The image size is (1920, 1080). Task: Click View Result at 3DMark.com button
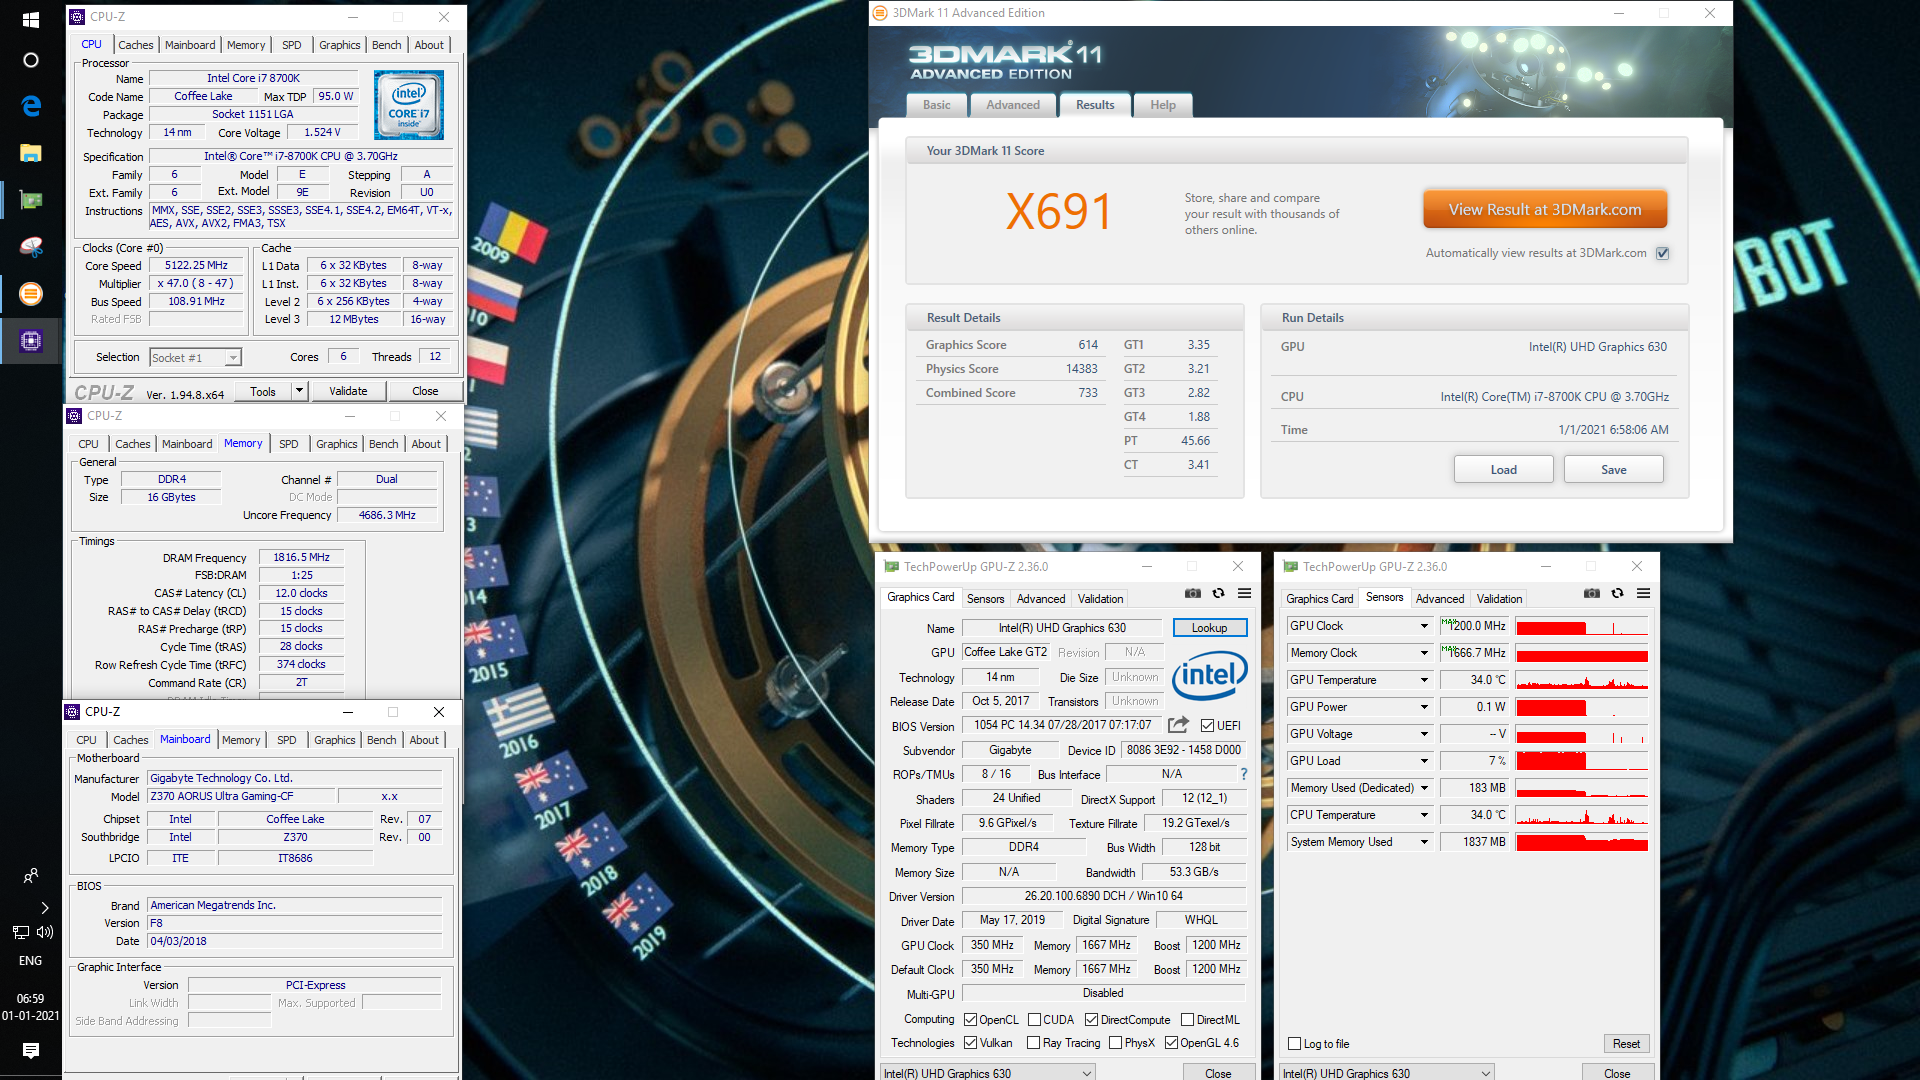[x=1545, y=210]
